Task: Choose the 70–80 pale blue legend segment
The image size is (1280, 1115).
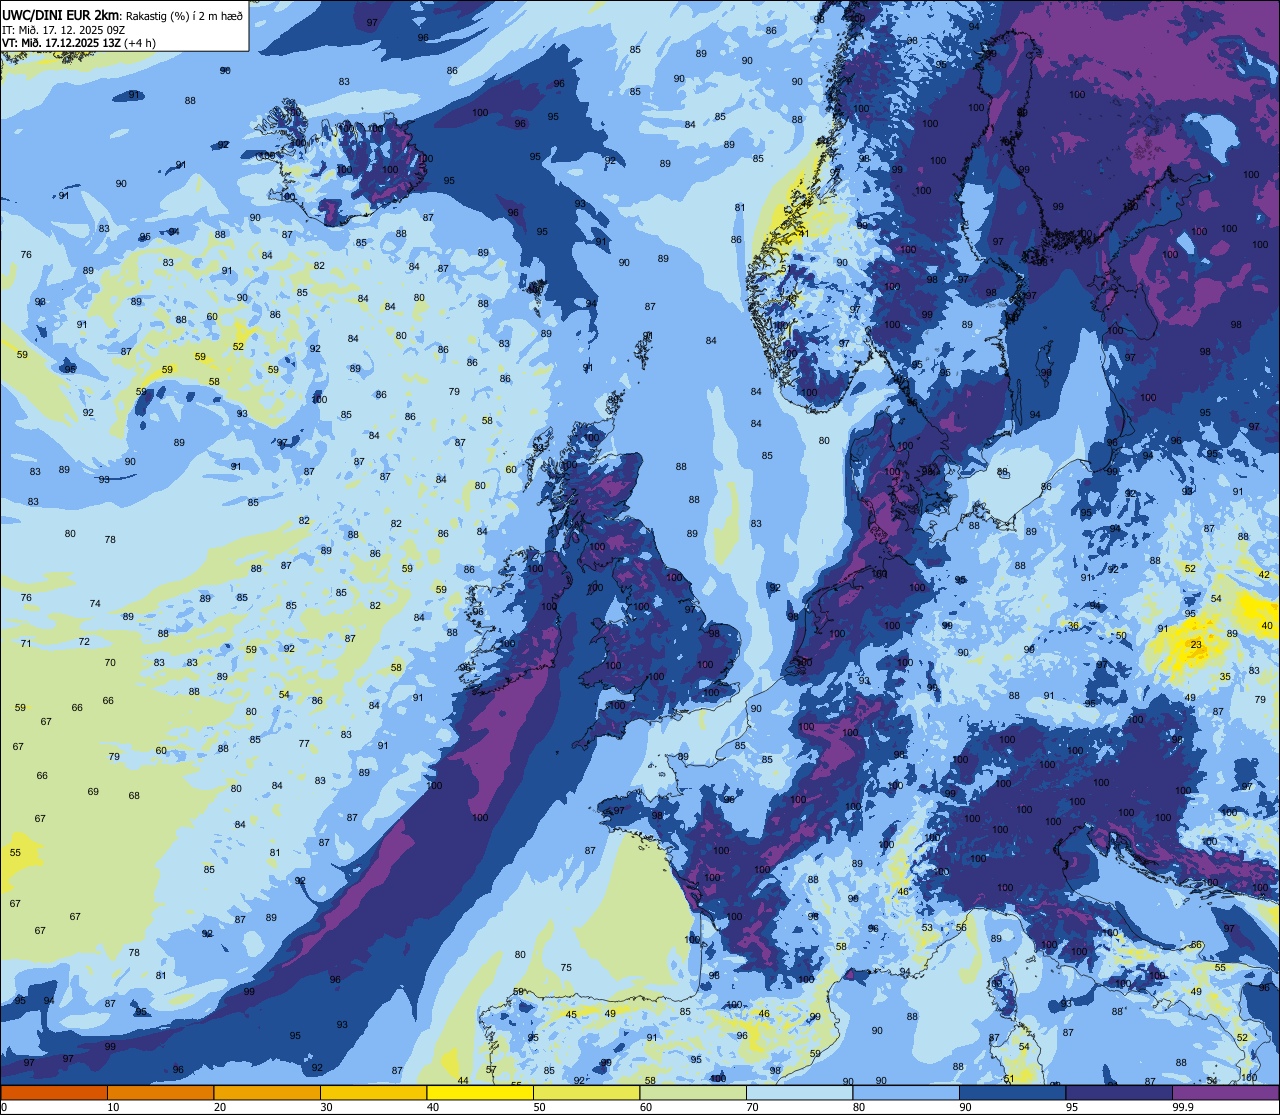Action: click(x=799, y=1092)
